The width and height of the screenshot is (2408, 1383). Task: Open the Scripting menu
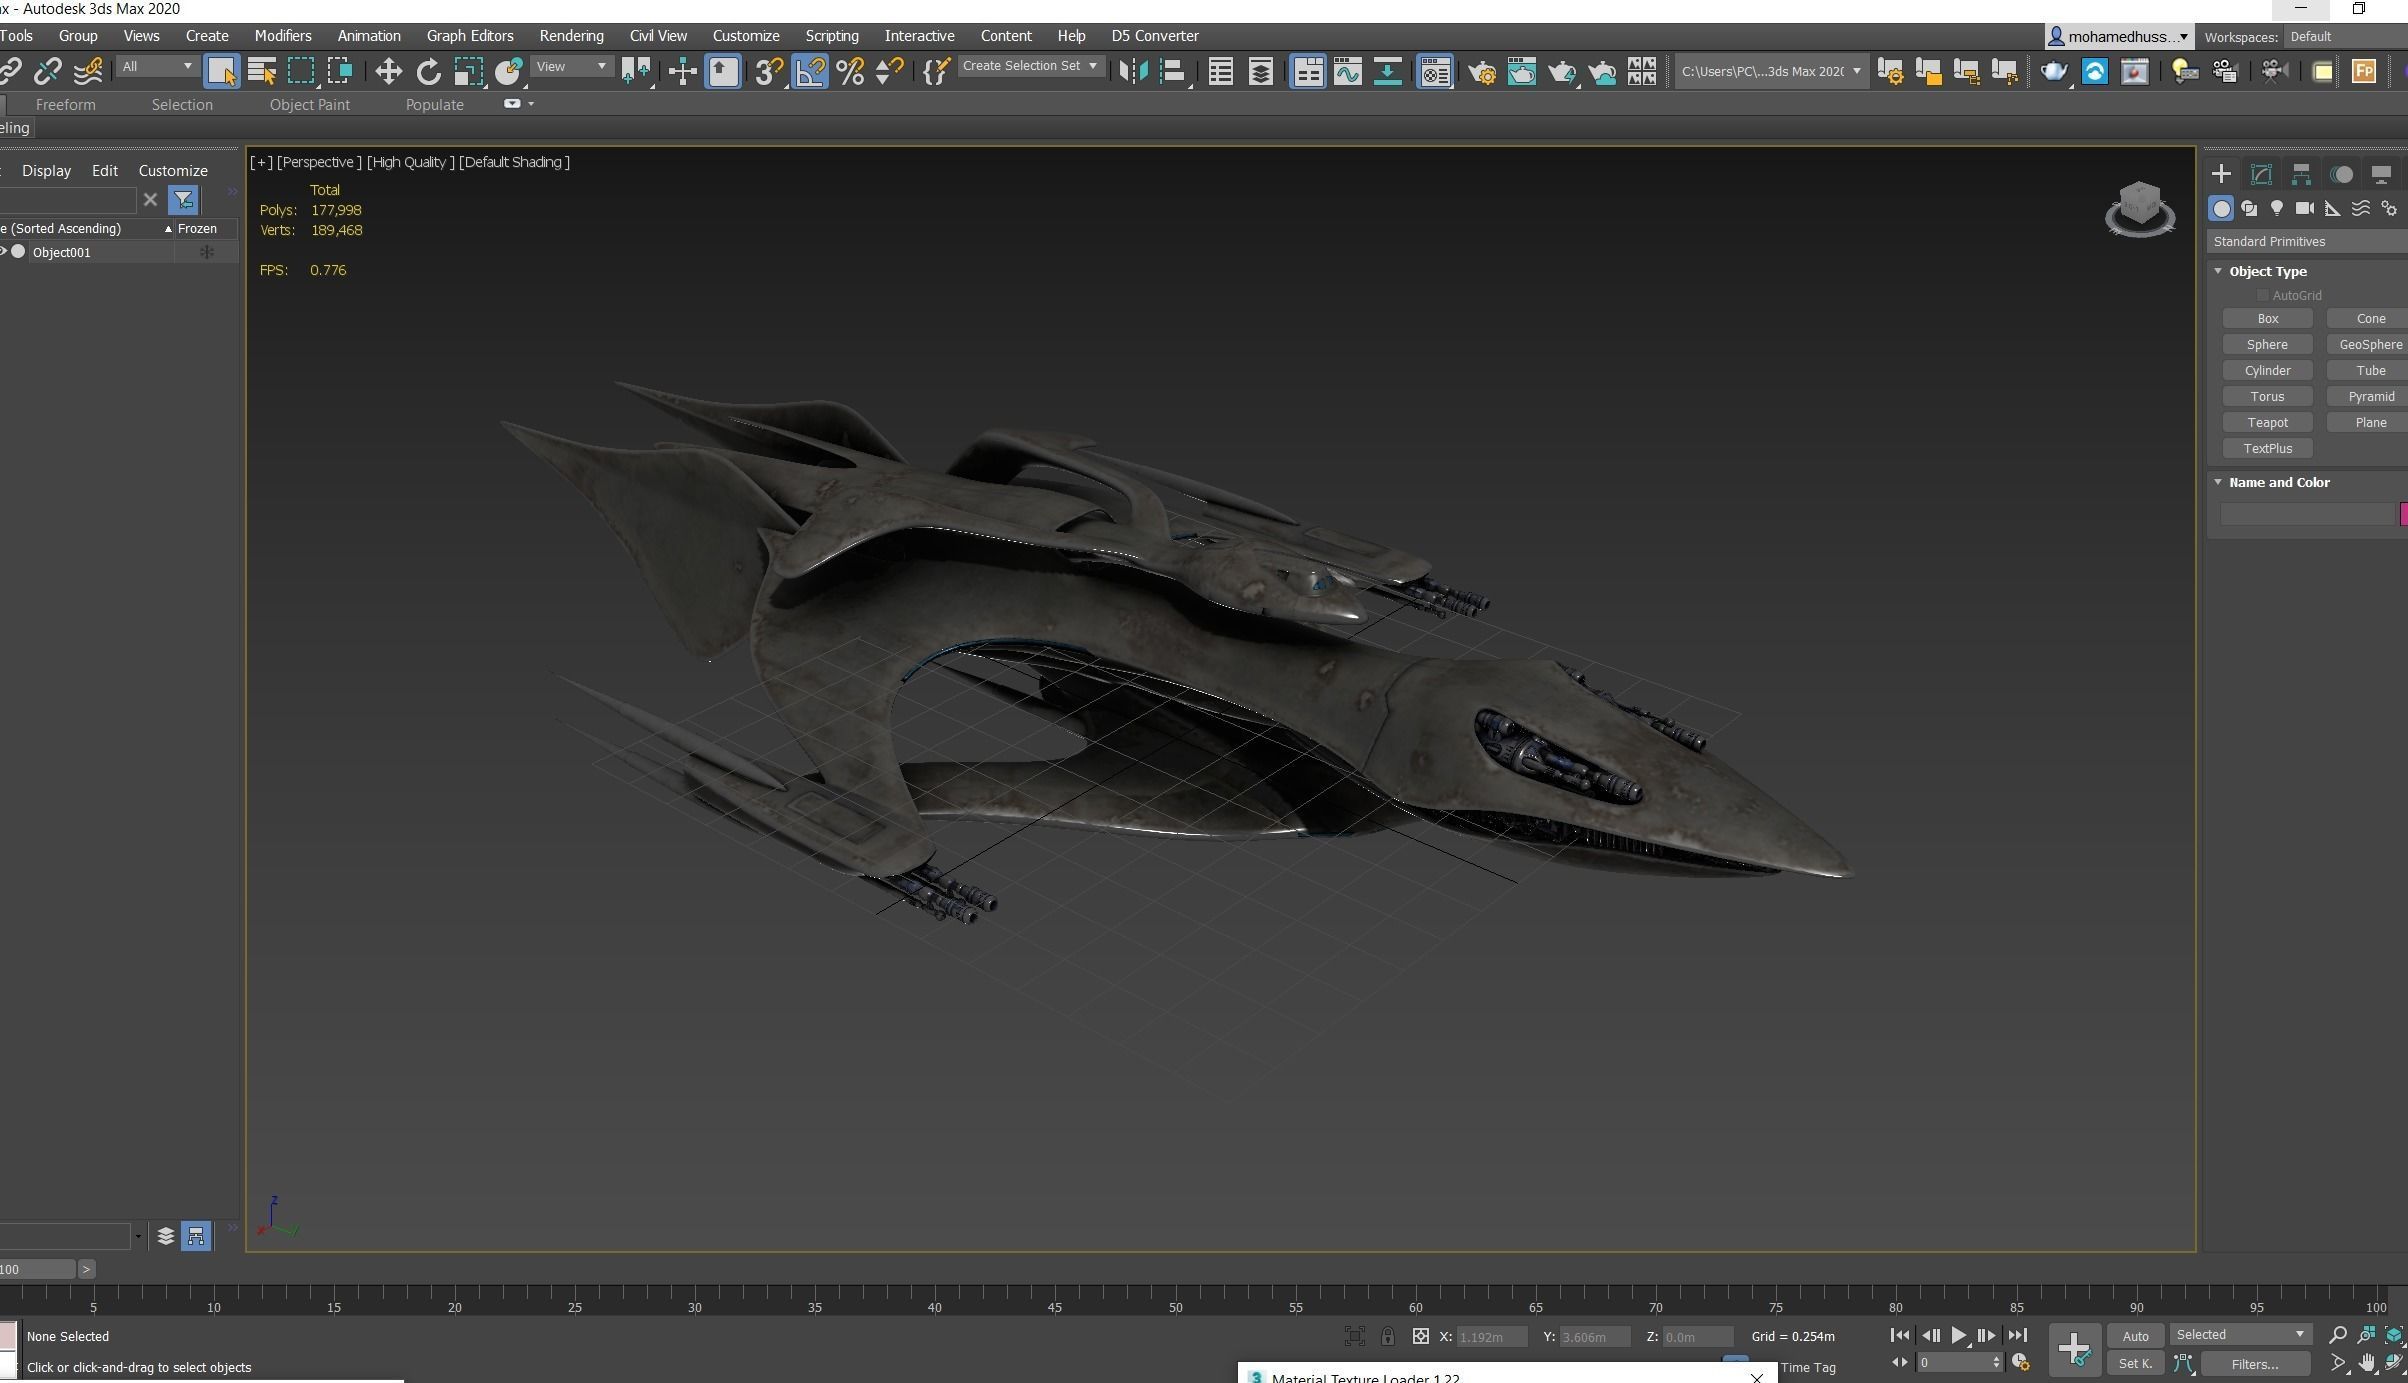click(x=831, y=36)
